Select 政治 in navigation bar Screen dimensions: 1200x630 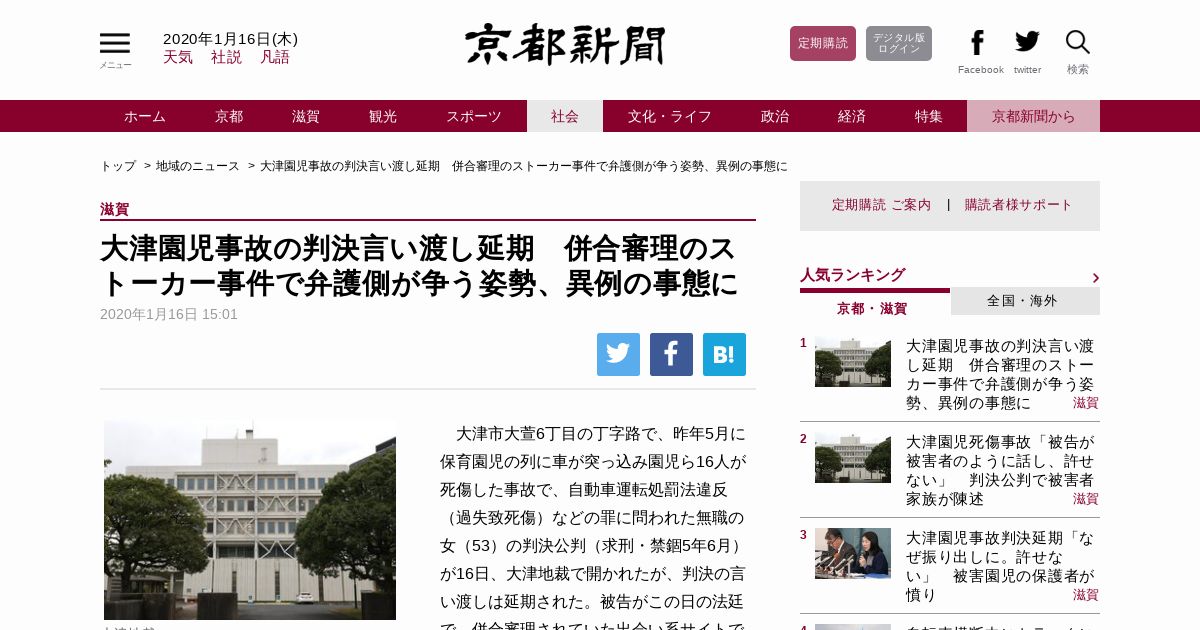pos(775,116)
